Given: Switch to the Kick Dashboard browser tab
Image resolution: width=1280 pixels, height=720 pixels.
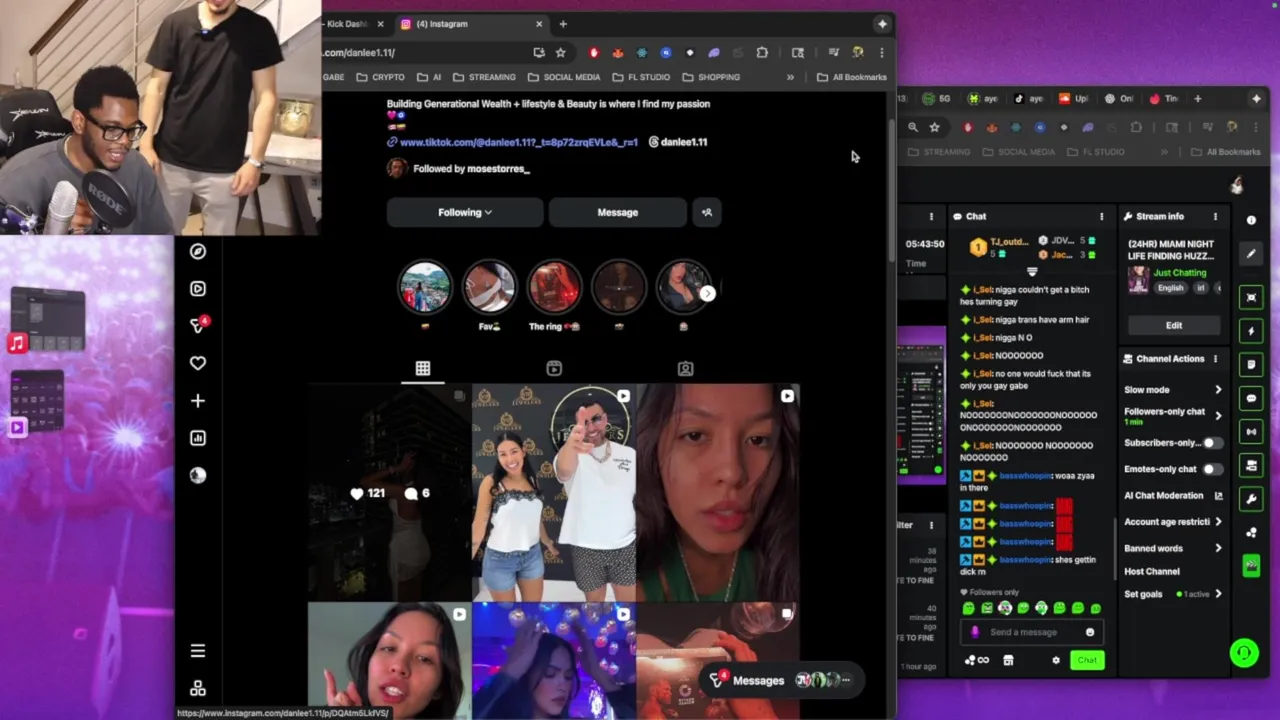Looking at the screenshot, I should pyautogui.click(x=351, y=24).
